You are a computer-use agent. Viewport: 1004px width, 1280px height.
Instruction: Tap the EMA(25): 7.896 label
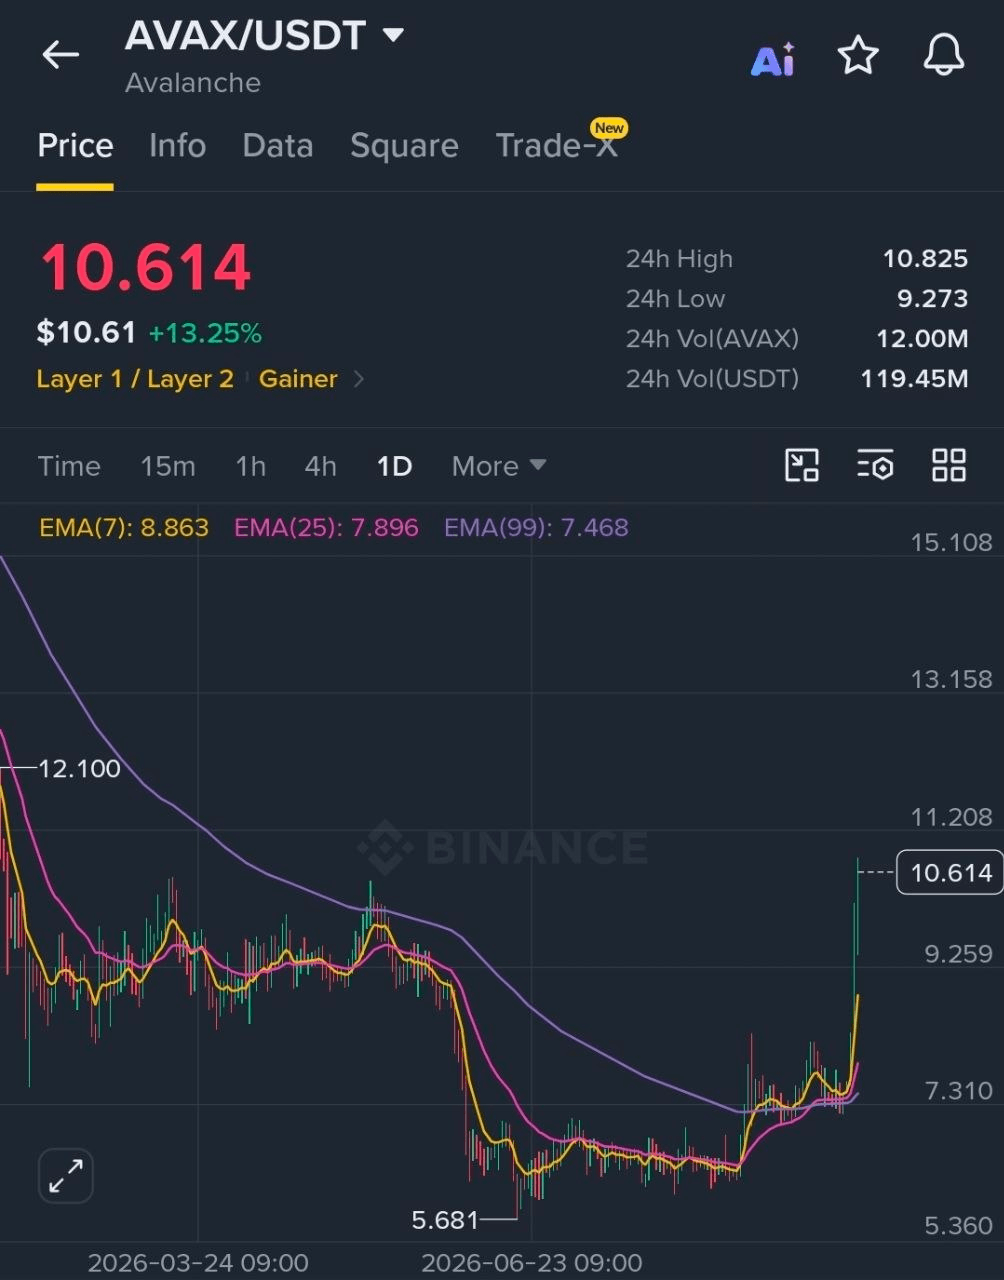click(326, 527)
